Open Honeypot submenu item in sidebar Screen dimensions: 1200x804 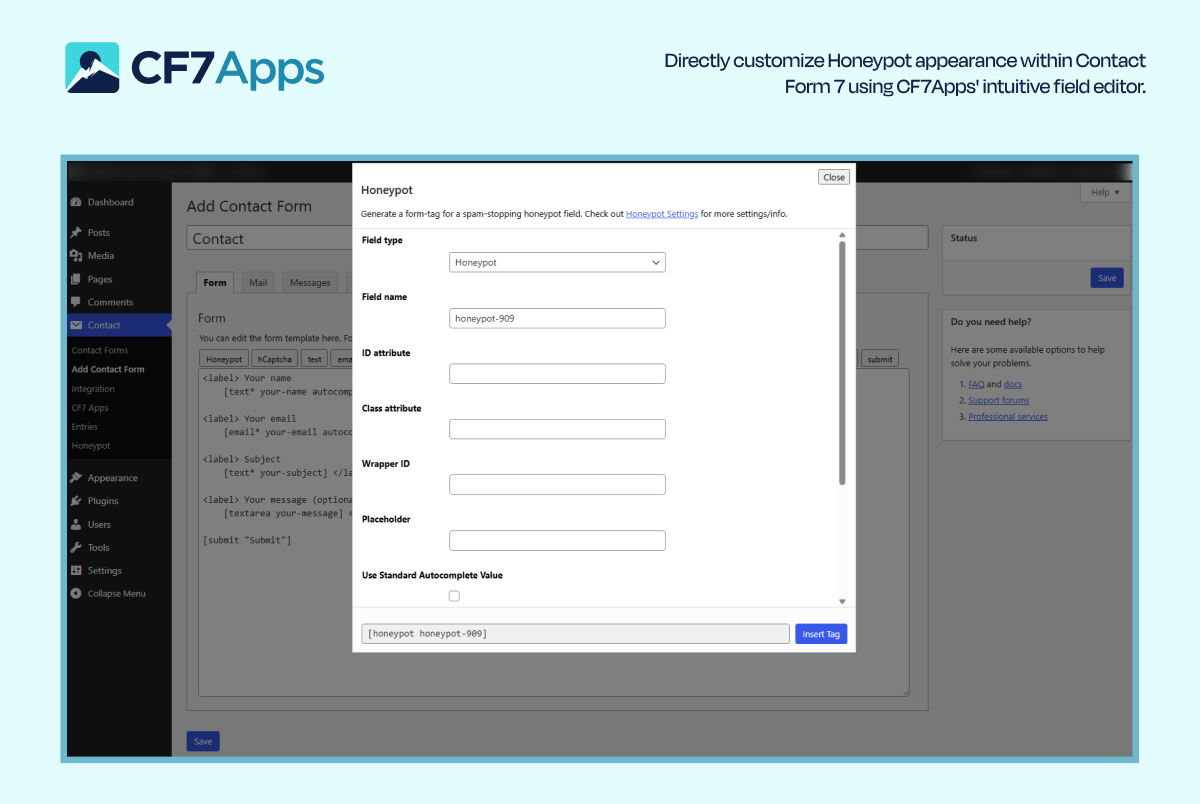click(x=91, y=445)
